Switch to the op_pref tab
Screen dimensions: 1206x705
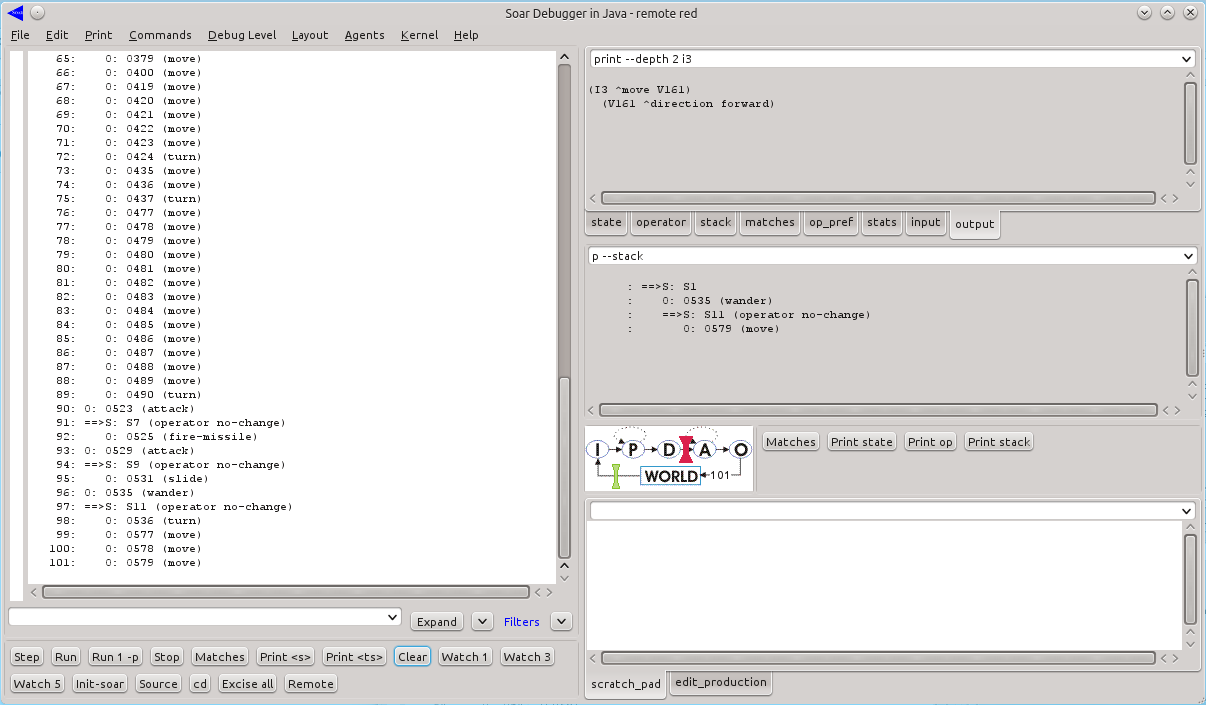click(x=831, y=222)
